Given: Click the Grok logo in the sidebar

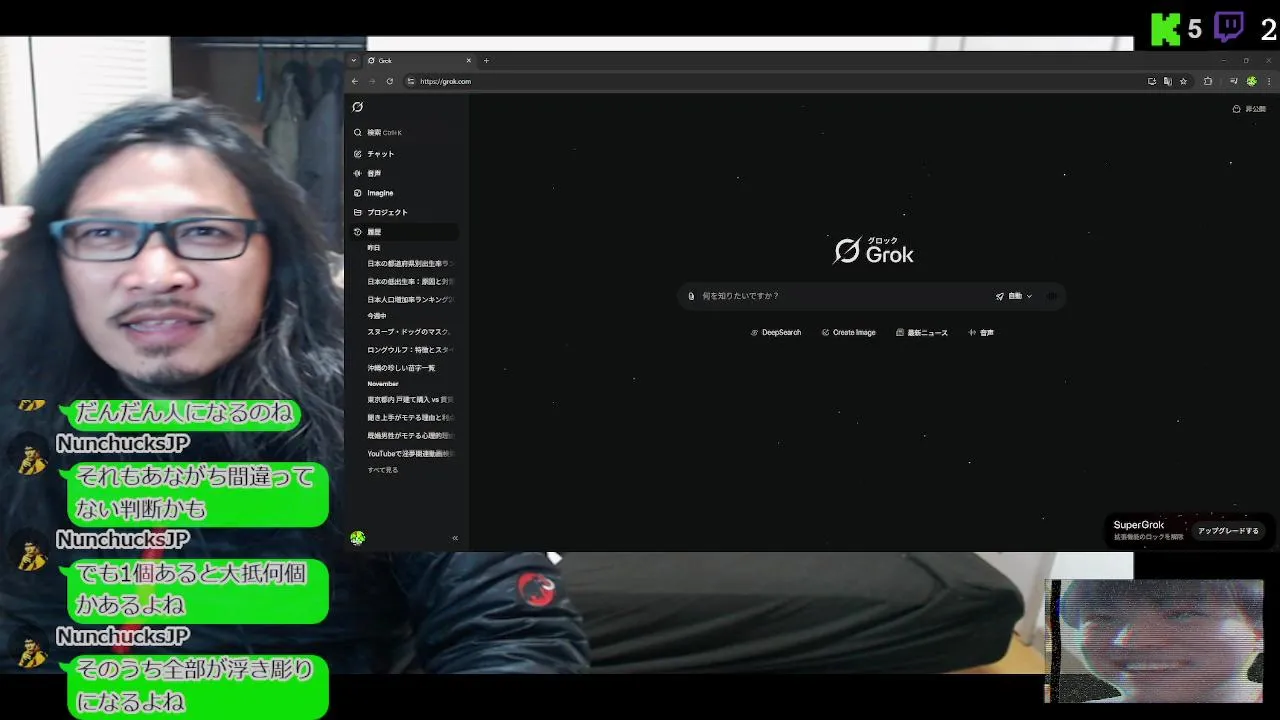Looking at the screenshot, I should pyautogui.click(x=357, y=107).
